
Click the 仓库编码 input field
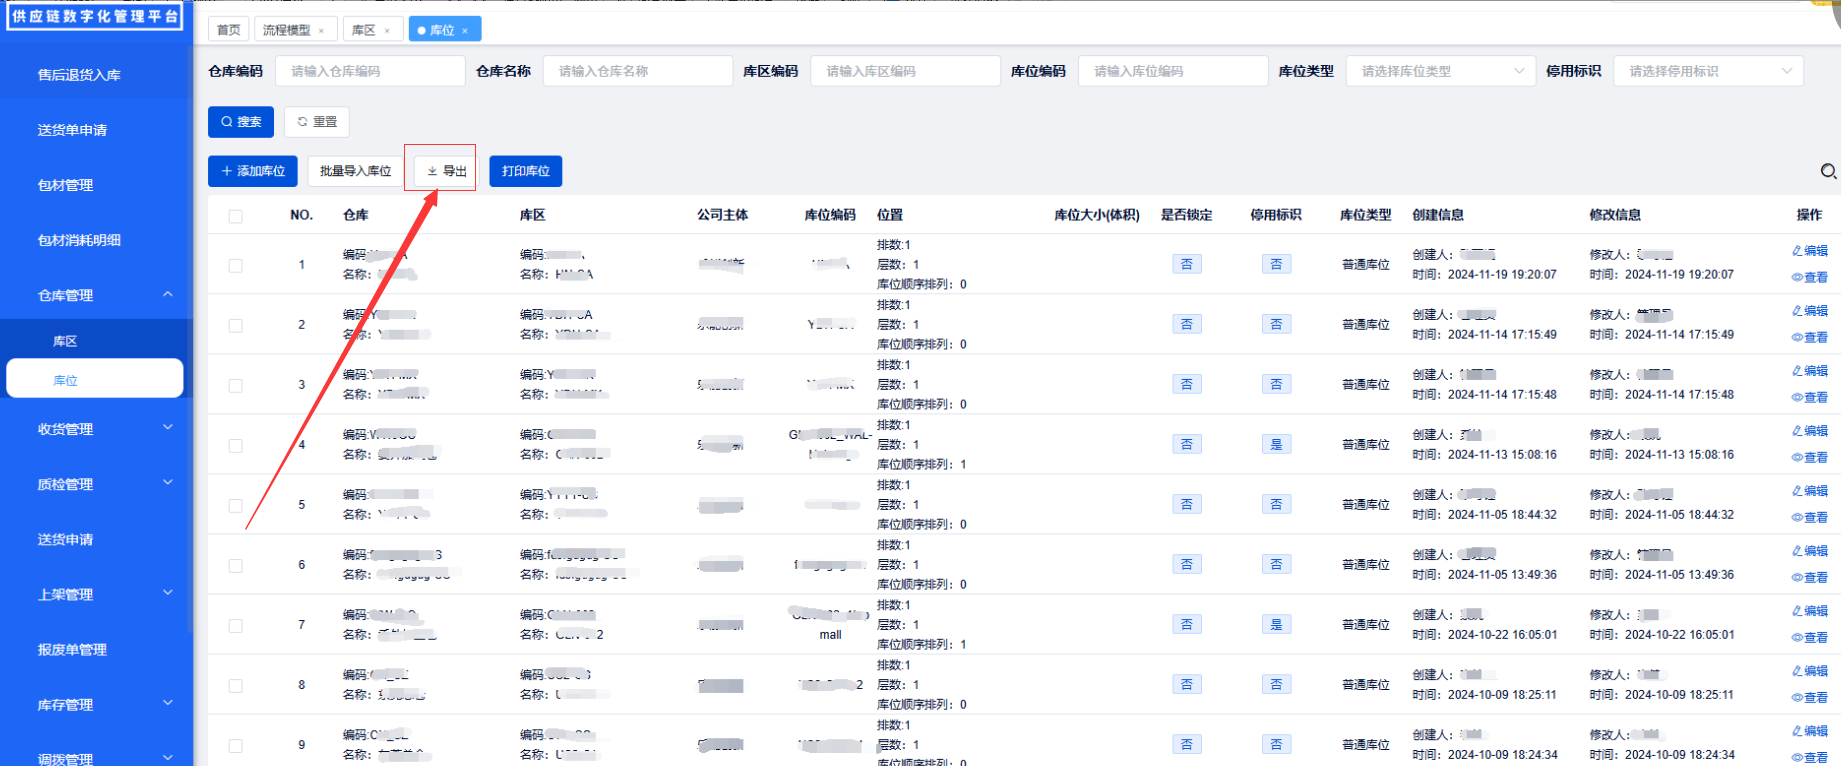[370, 71]
